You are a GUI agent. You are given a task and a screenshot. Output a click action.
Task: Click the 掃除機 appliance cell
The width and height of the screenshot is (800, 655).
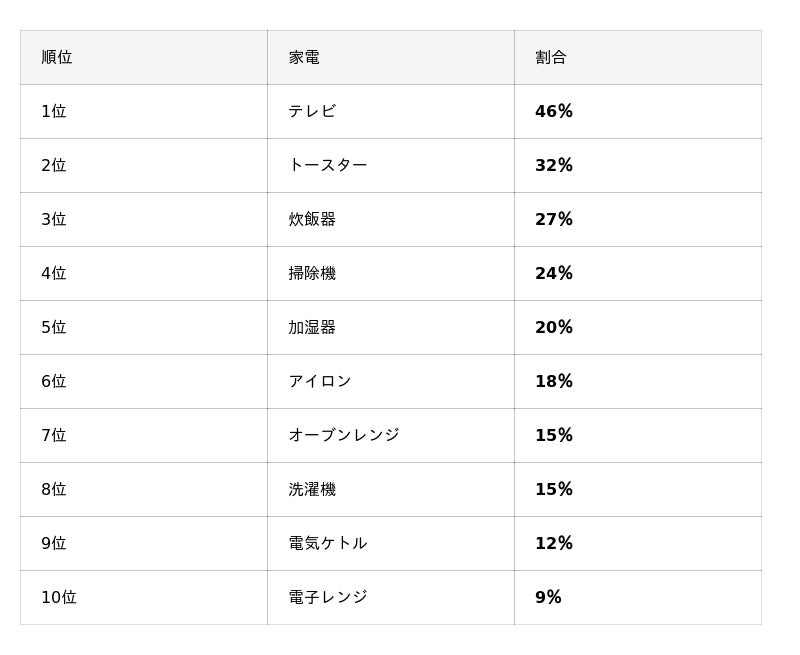click(312, 274)
